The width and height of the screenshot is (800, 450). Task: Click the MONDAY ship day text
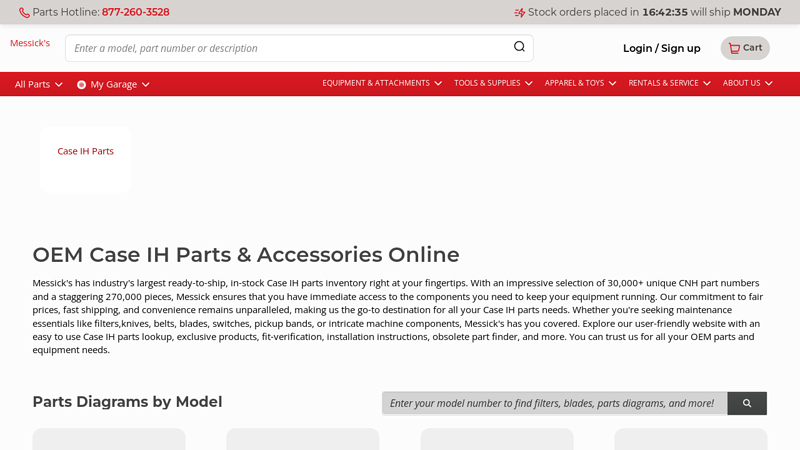coord(757,12)
